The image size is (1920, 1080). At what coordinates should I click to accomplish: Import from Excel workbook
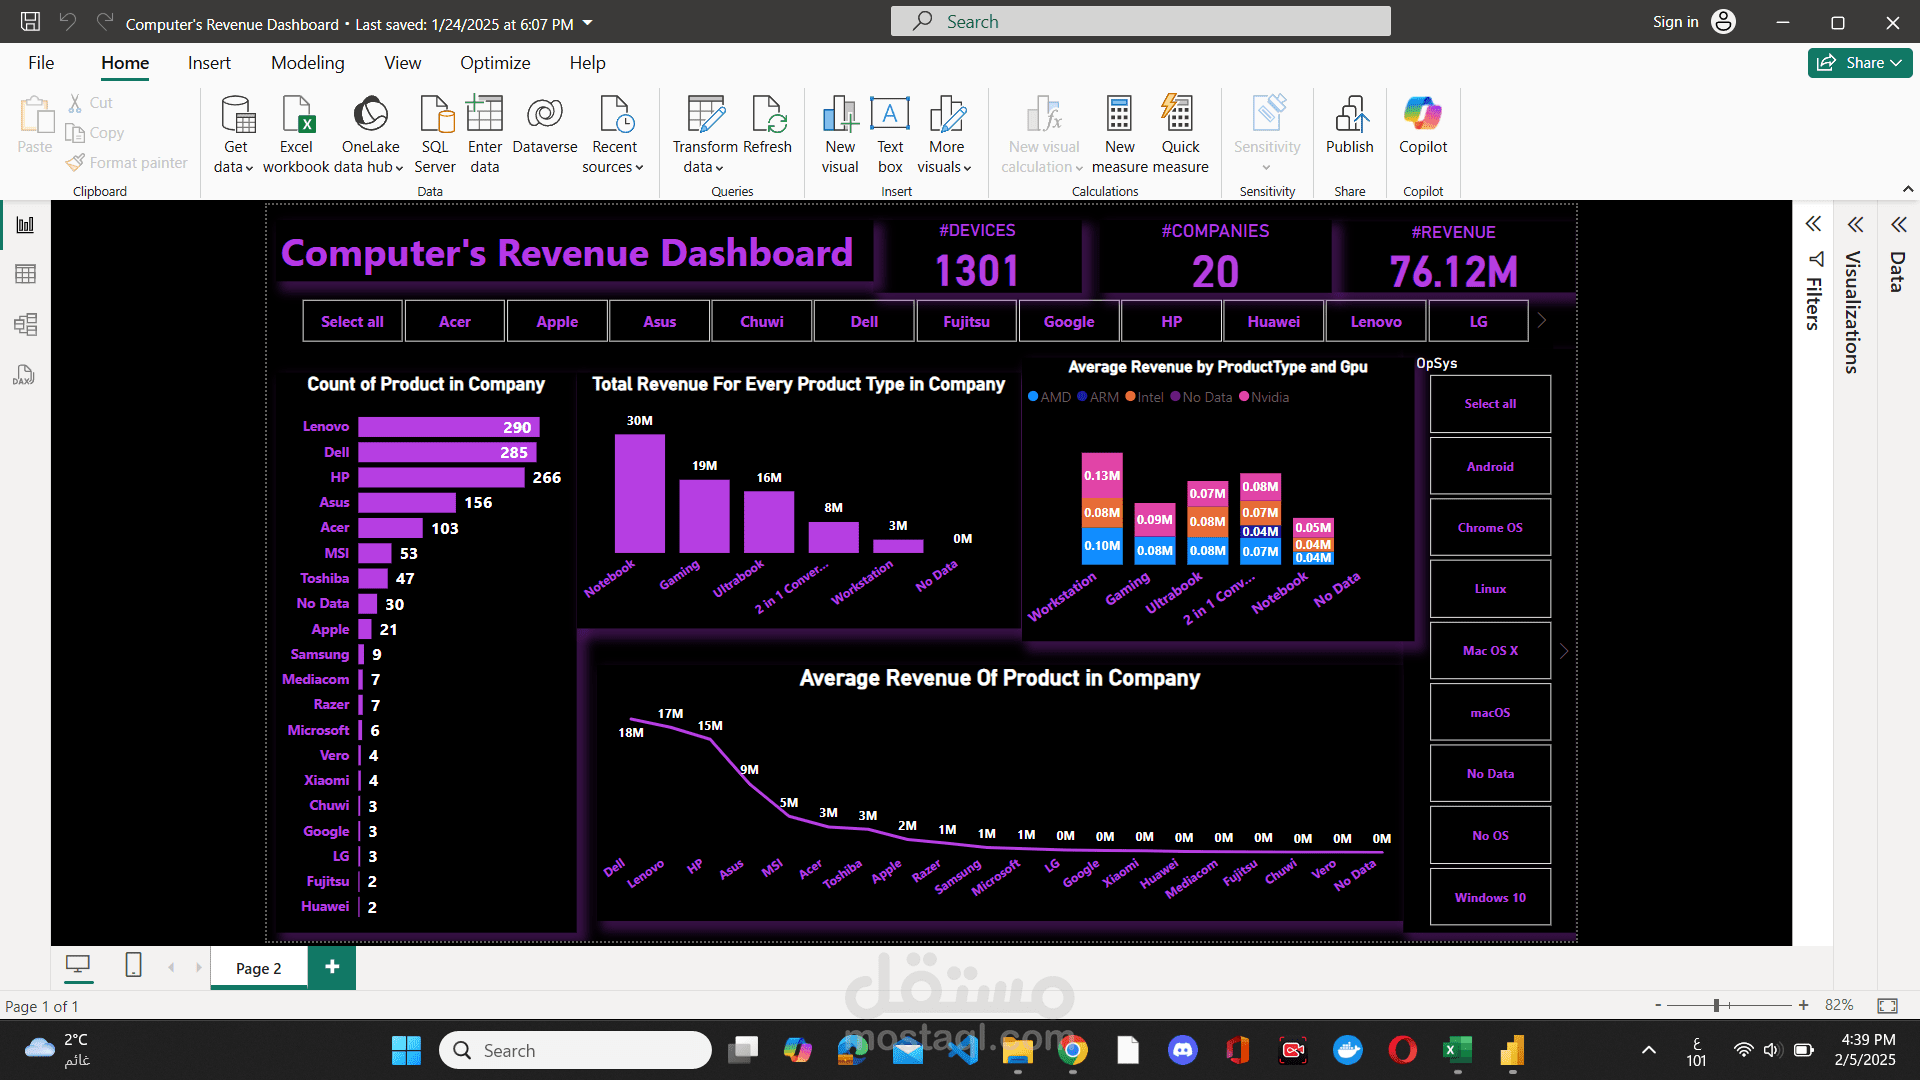(x=296, y=135)
